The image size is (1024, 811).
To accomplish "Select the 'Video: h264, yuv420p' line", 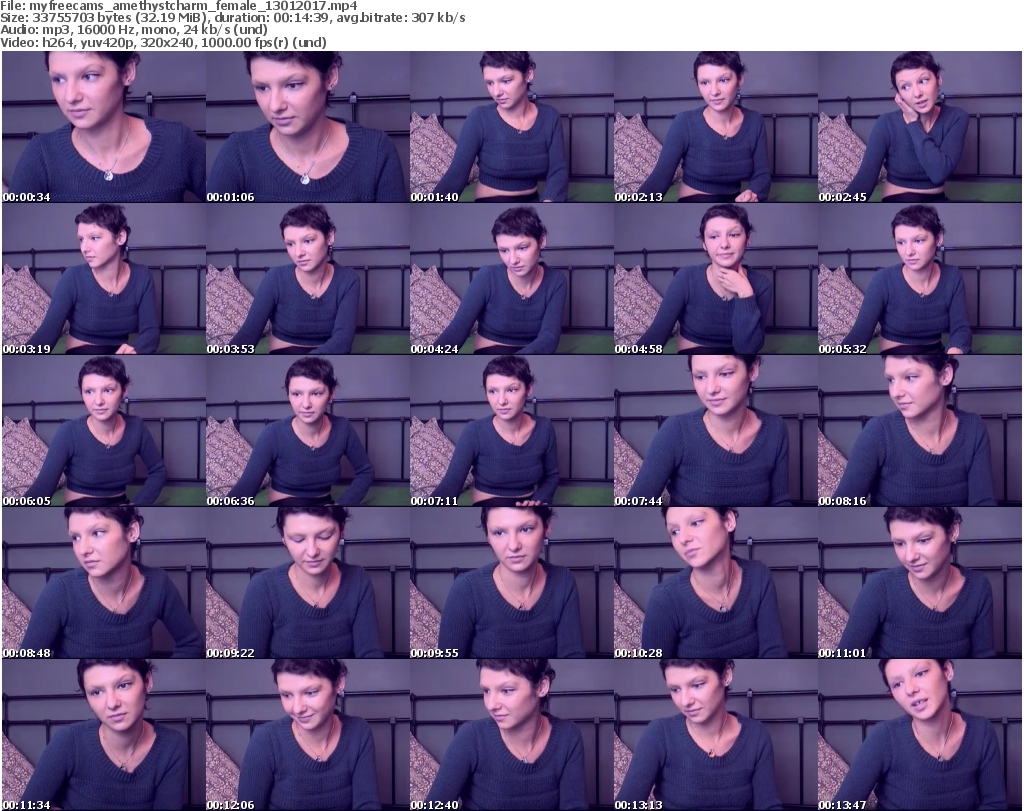I will coord(163,42).
